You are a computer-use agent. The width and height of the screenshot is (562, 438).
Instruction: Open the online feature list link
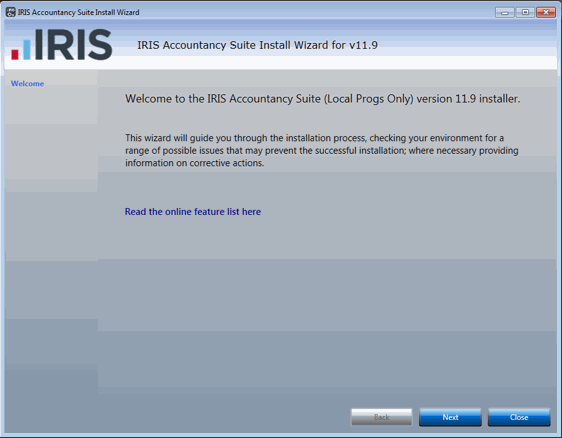pyautogui.click(x=193, y=212)
